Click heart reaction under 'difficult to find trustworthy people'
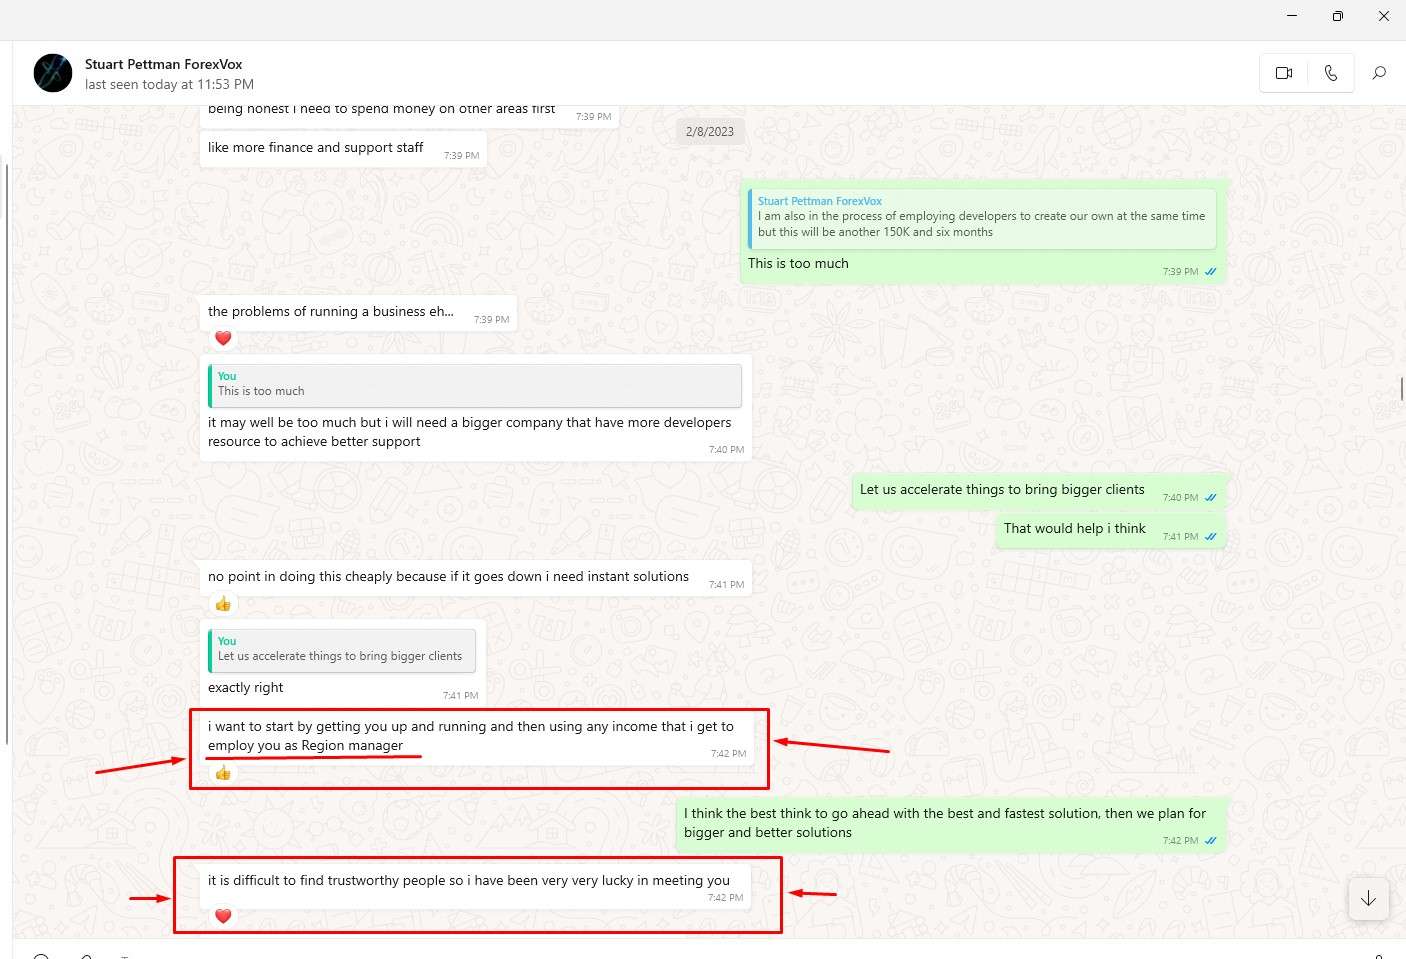Screen dimensions: 1406x959 [x=223, y=916]
